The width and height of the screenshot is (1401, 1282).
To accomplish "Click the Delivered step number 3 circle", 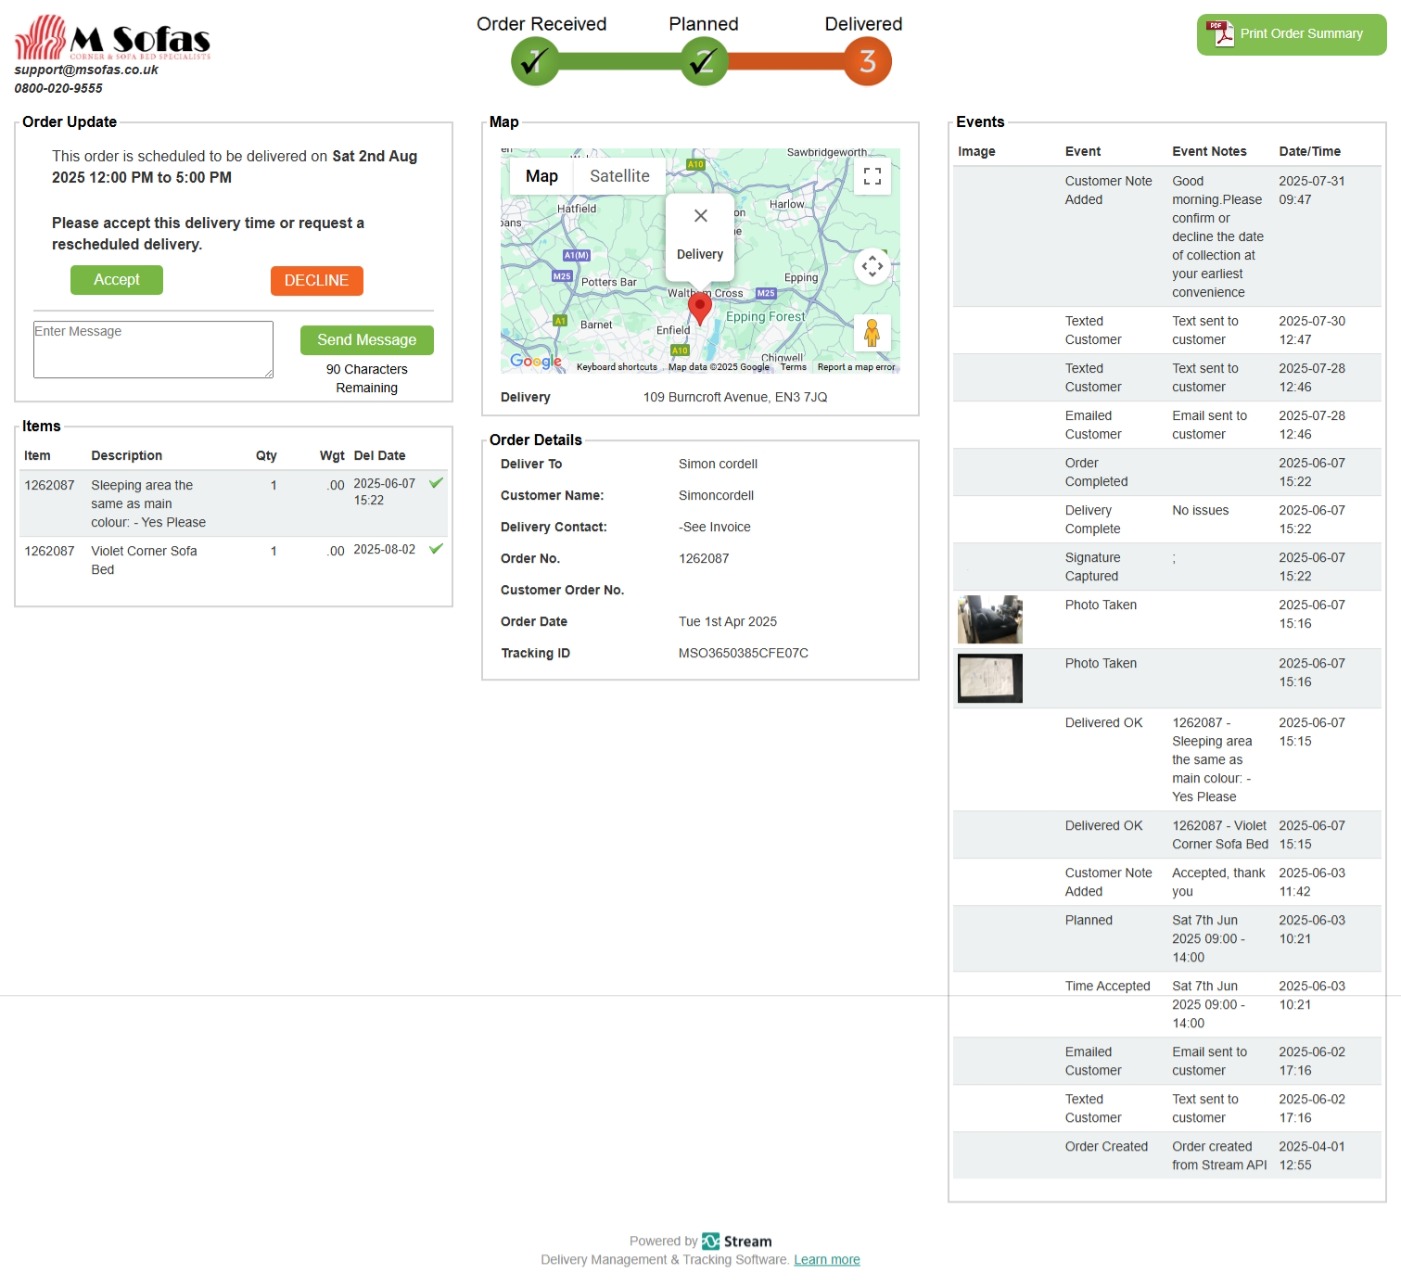I will tap(867, 62).
